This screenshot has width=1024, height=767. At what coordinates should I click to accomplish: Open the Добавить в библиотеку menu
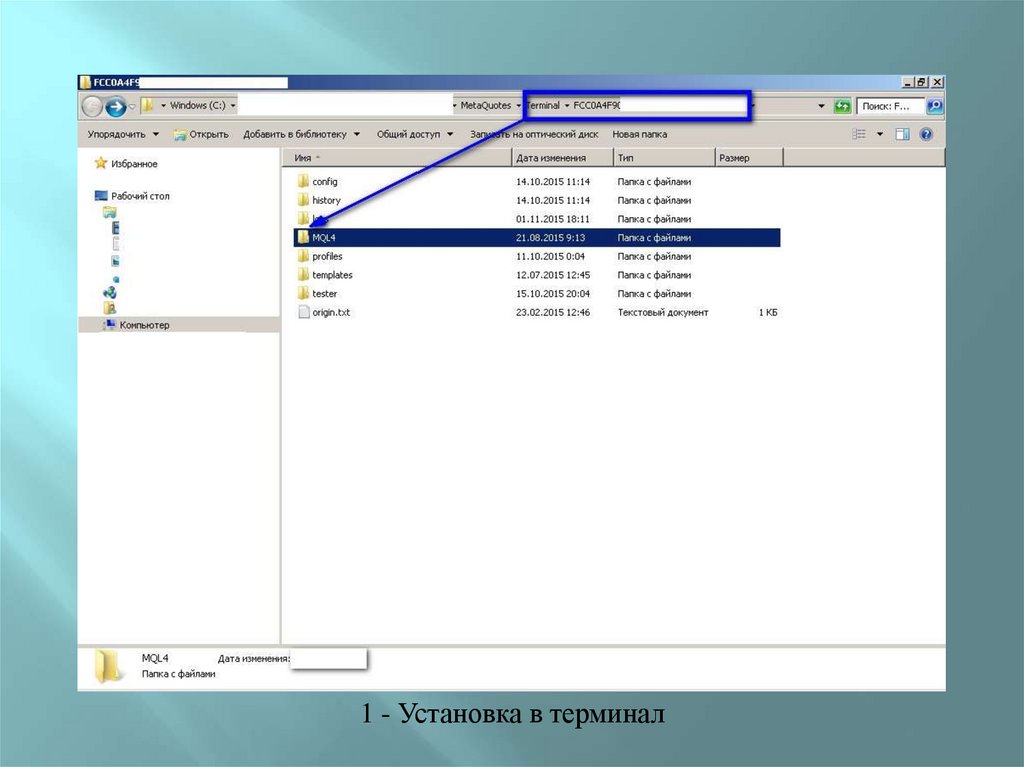click(301, 135)
